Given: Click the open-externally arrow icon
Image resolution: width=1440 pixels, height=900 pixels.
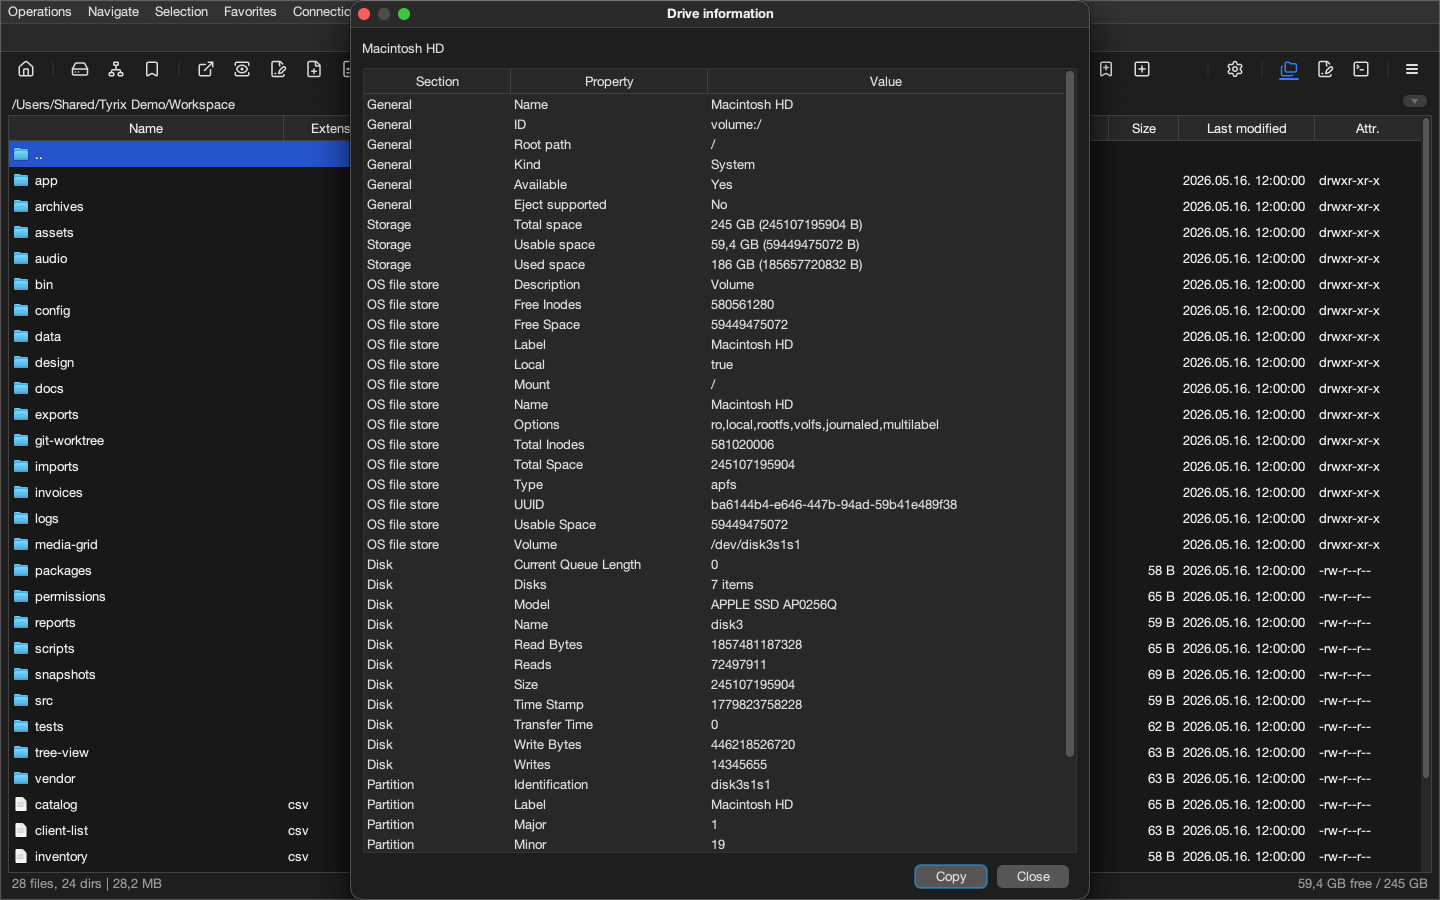Looking at the screenshot, I should [206, 69].
